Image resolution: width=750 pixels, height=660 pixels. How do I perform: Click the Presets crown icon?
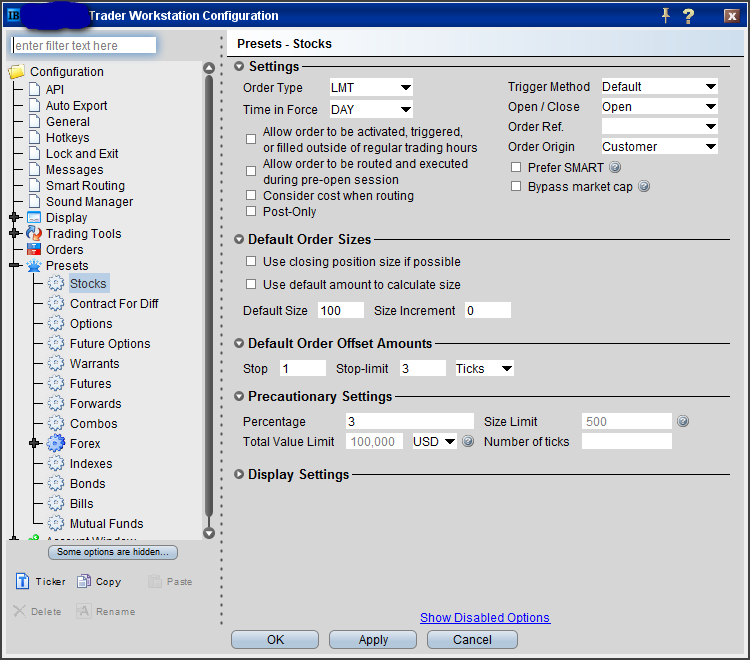pos(34,265)
